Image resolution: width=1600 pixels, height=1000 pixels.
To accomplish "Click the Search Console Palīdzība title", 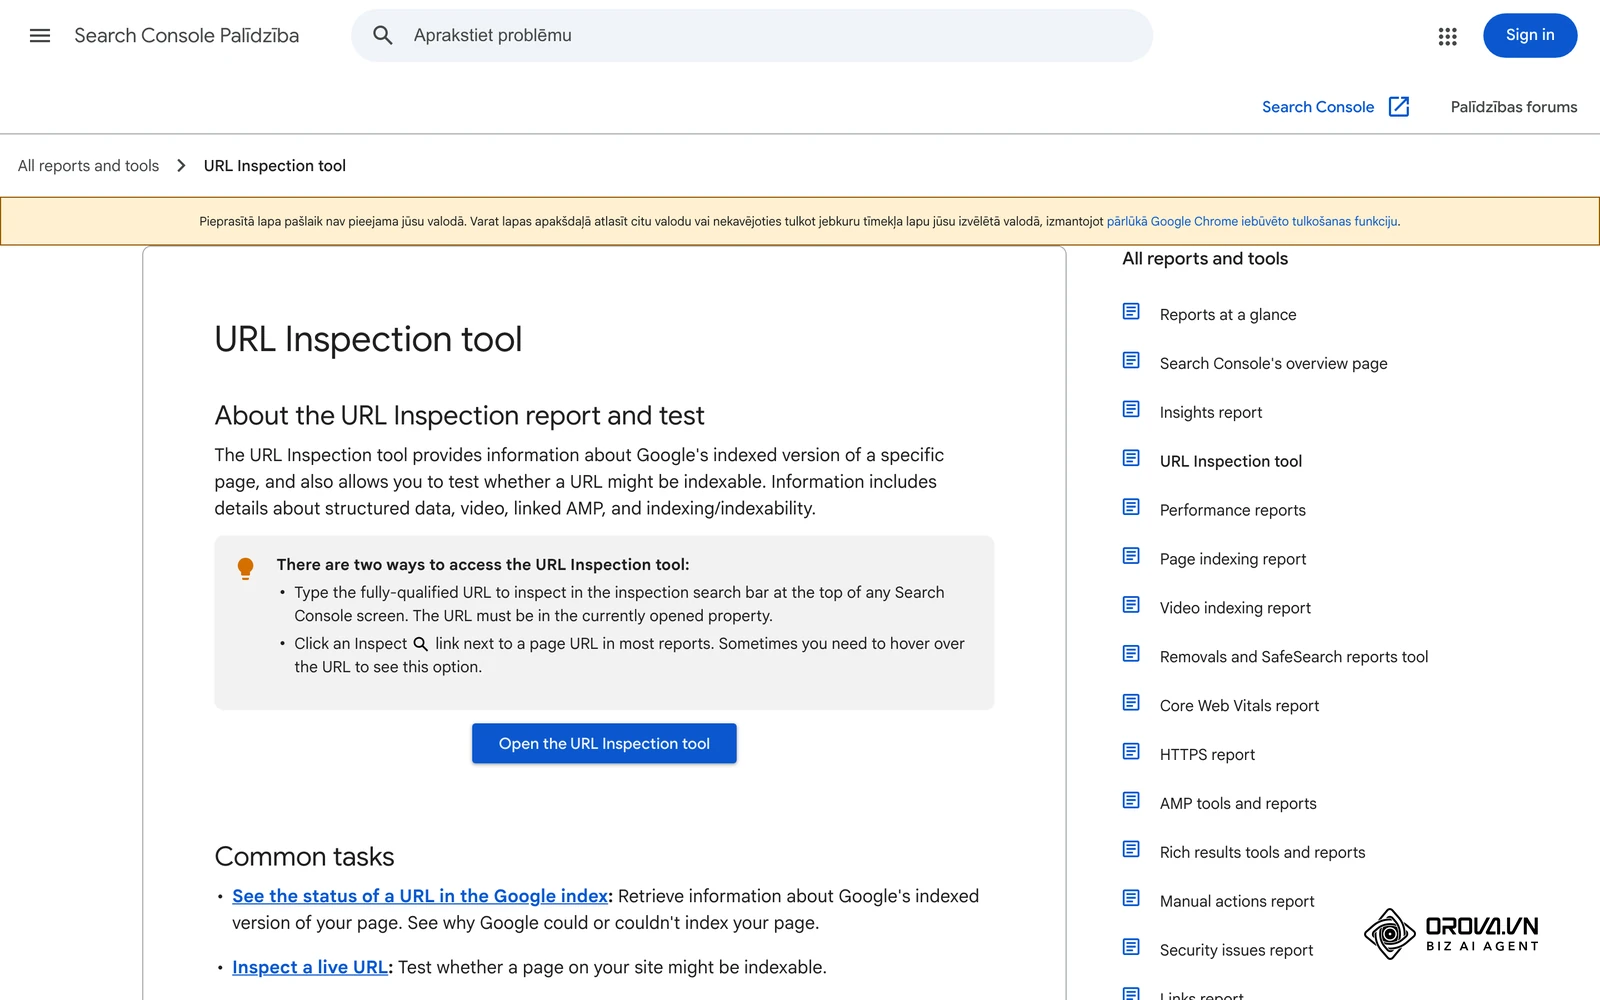I will (x=187, y=36).
